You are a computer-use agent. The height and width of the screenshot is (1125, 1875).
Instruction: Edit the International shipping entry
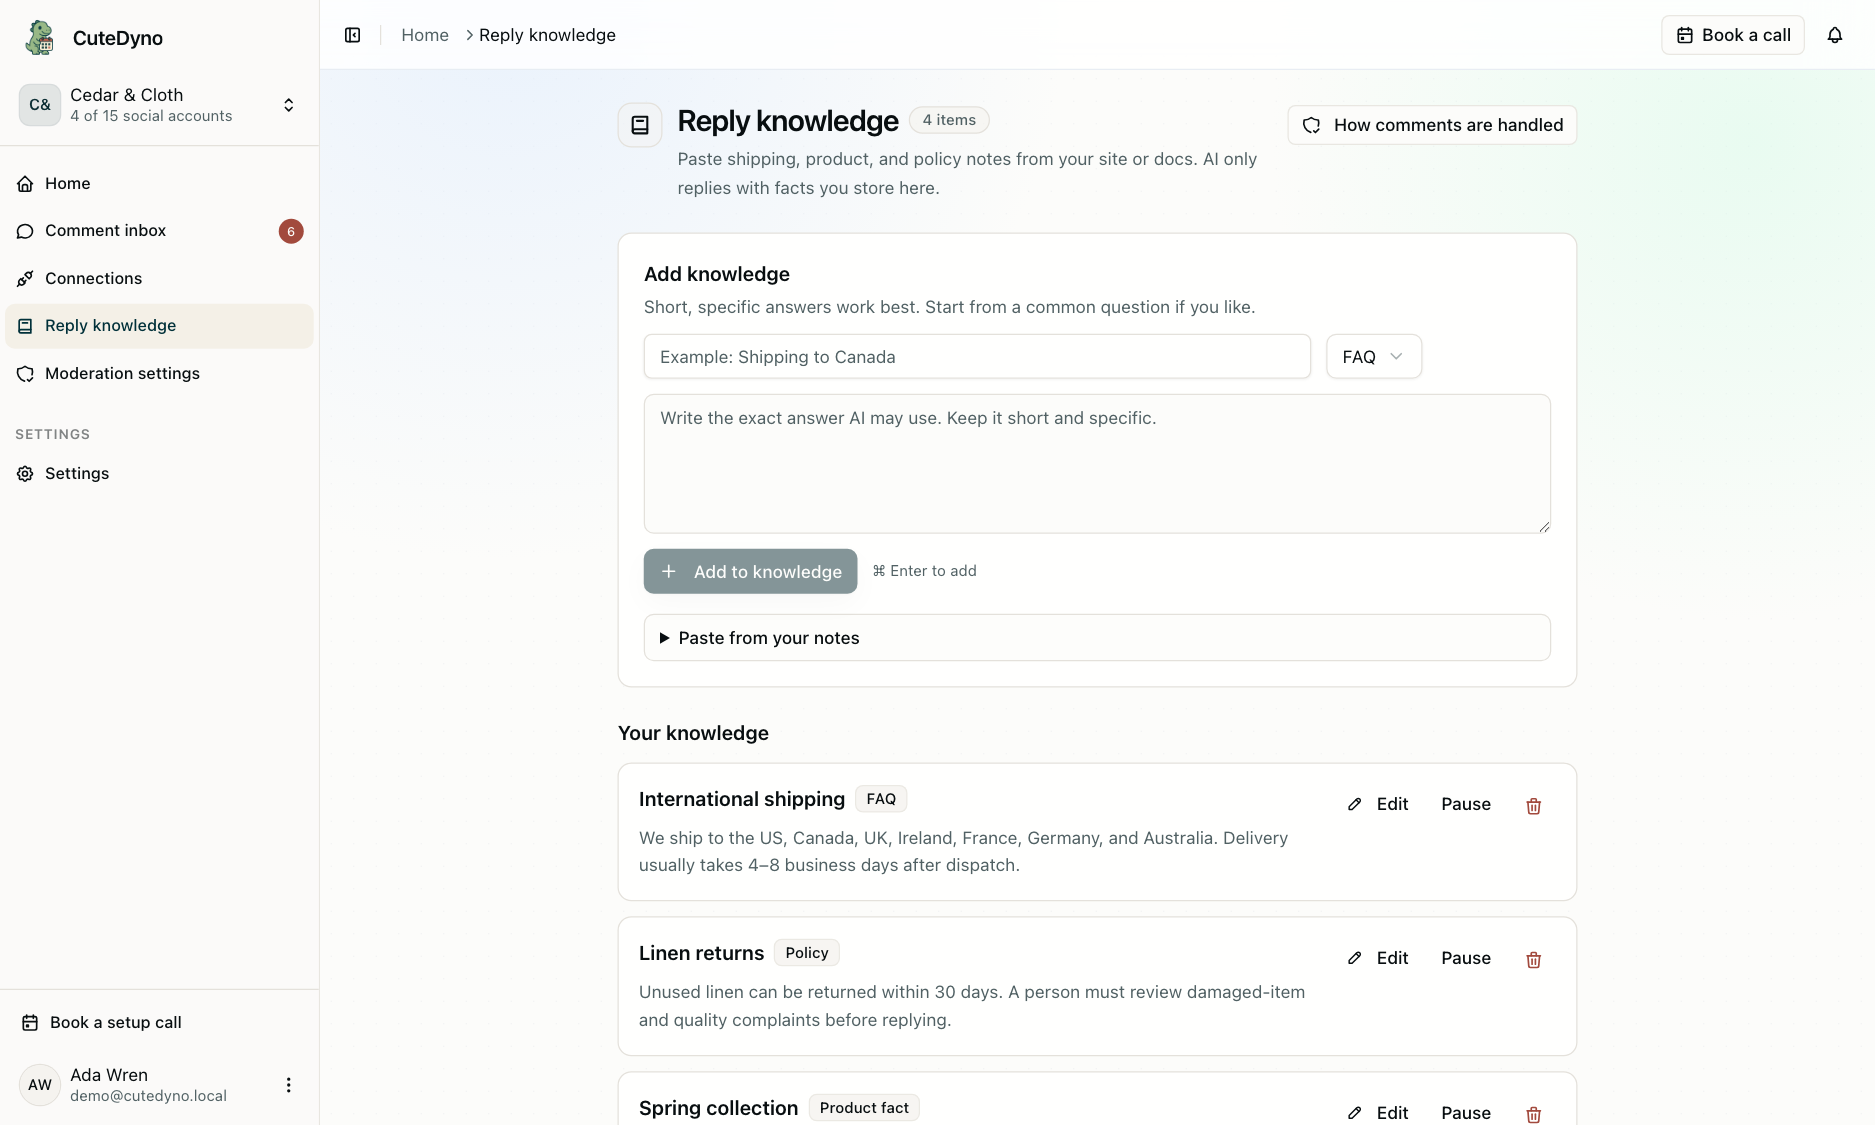(1378, 804)
